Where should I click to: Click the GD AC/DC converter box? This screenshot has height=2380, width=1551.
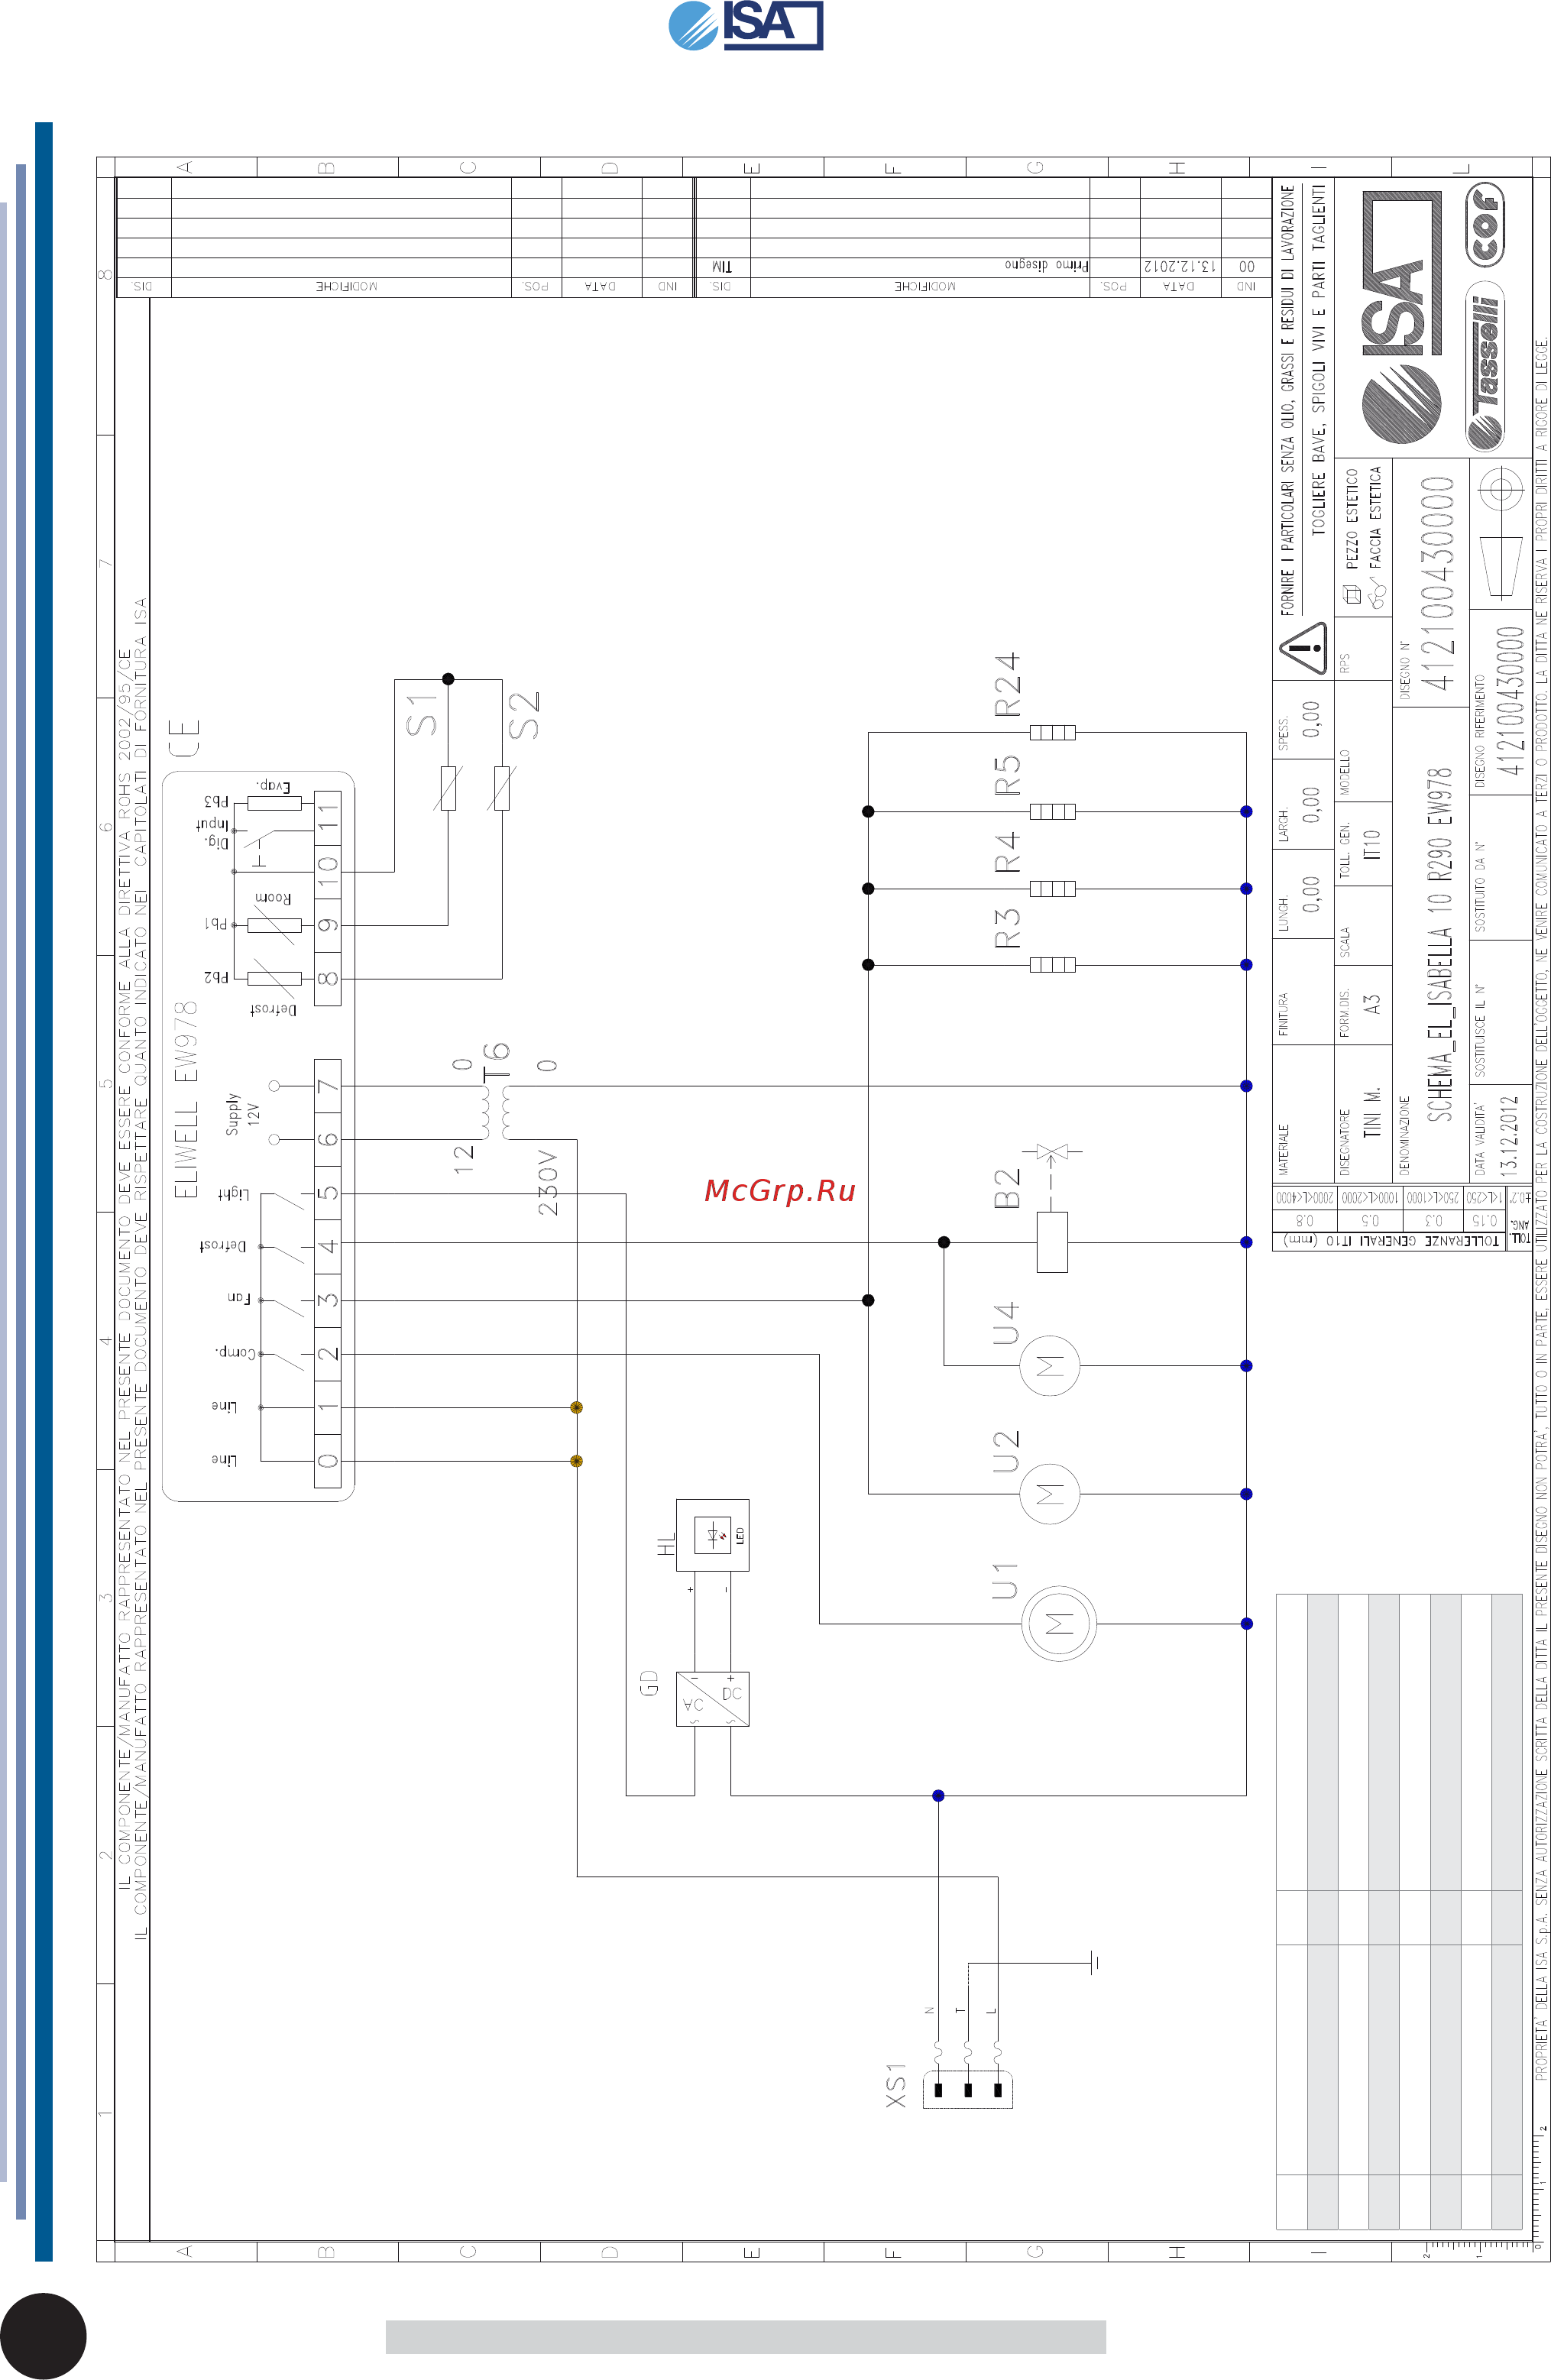click(713, 1699)
